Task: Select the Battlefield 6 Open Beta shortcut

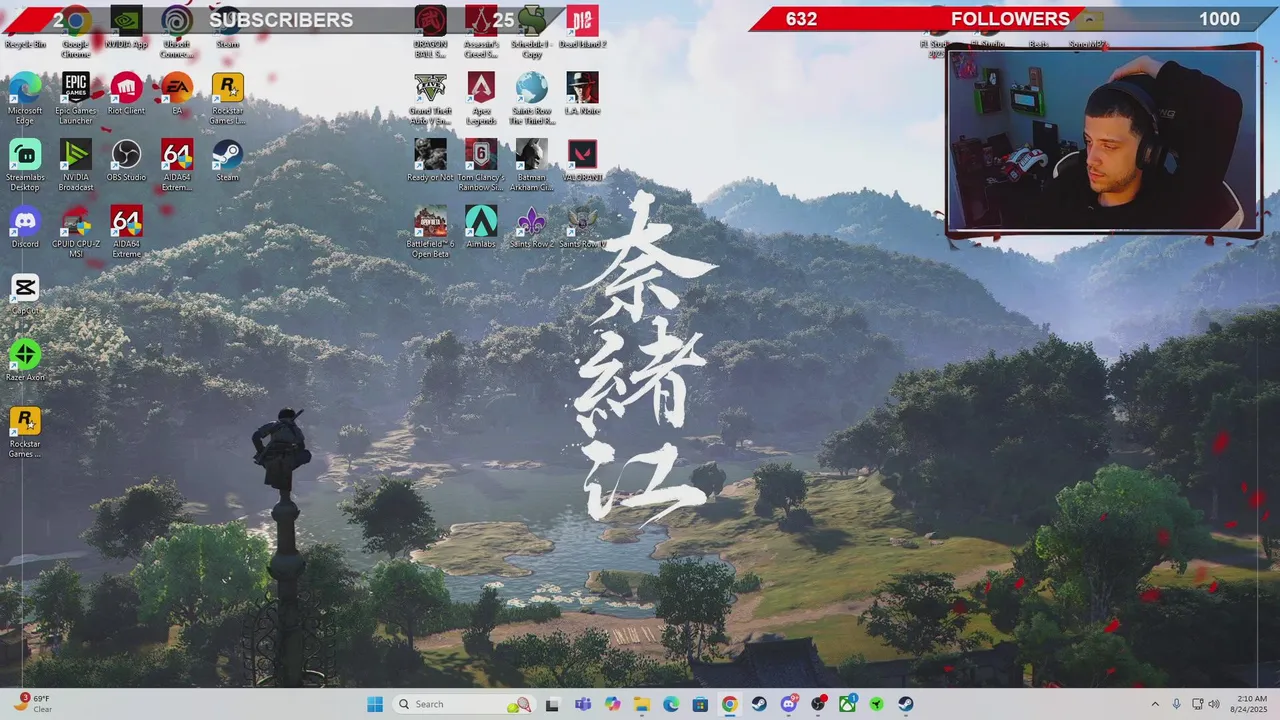Action: 430,232
